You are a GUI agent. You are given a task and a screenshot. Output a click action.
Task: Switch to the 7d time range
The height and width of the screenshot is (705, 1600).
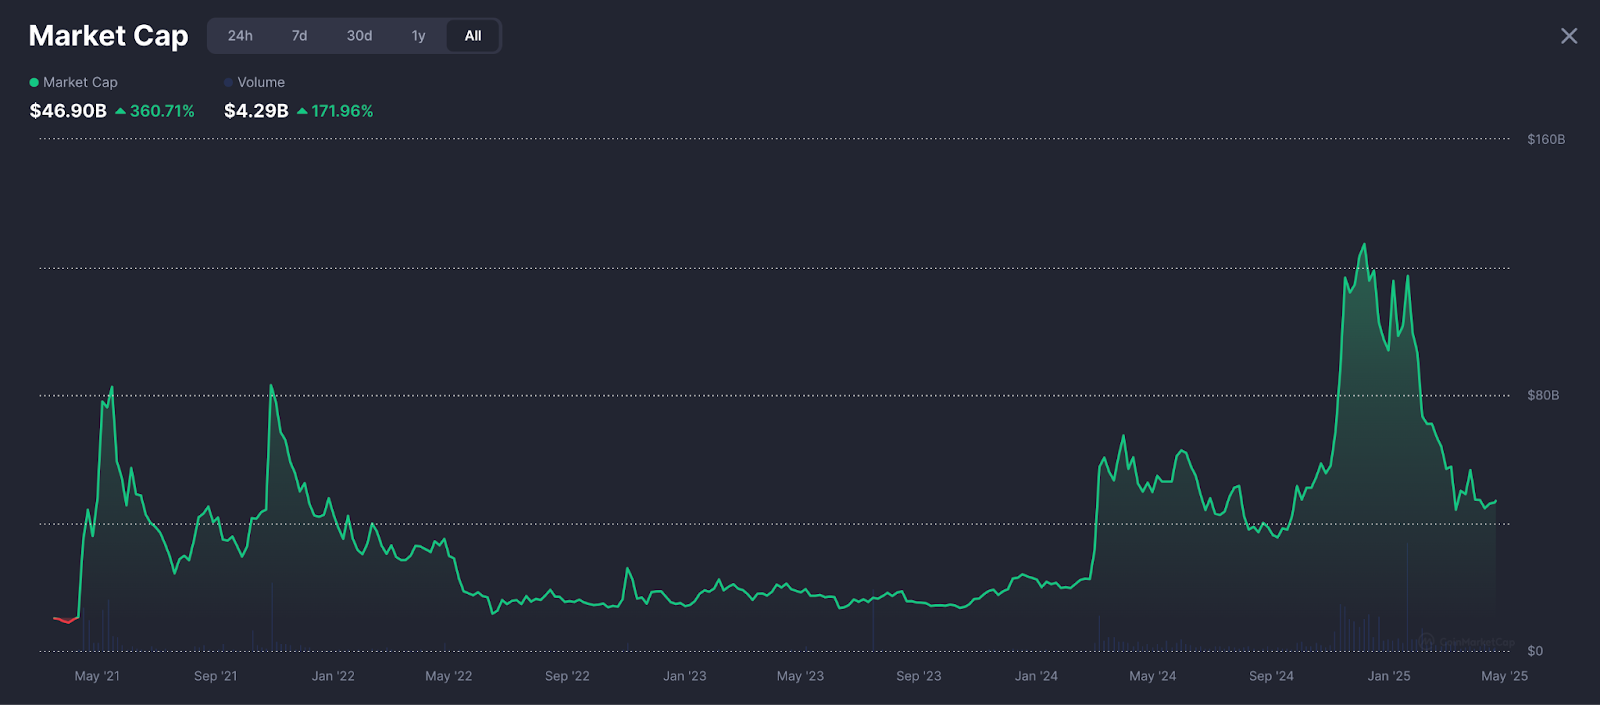[x=299, y=36]
